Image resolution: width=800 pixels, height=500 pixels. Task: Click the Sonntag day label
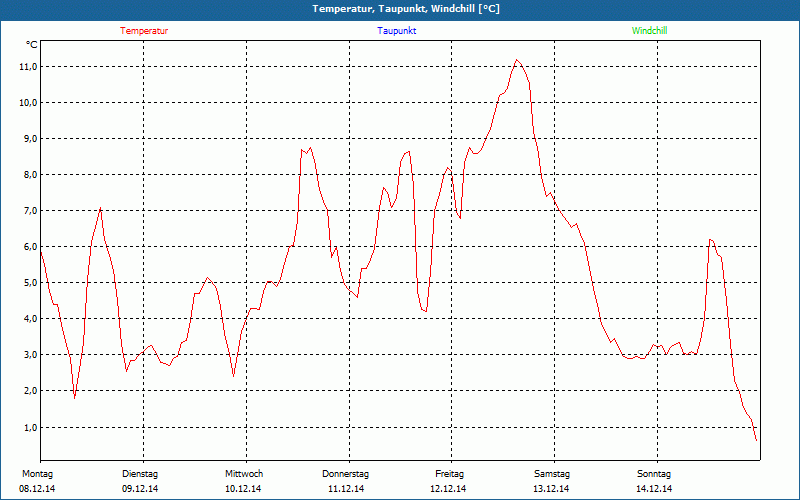(654, 474)
